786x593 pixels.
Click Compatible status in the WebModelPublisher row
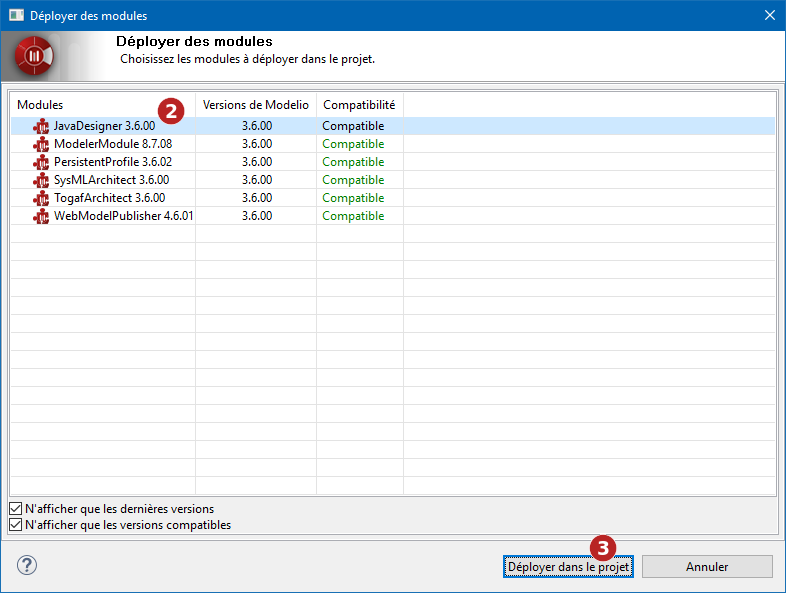(x=353, y=216)
